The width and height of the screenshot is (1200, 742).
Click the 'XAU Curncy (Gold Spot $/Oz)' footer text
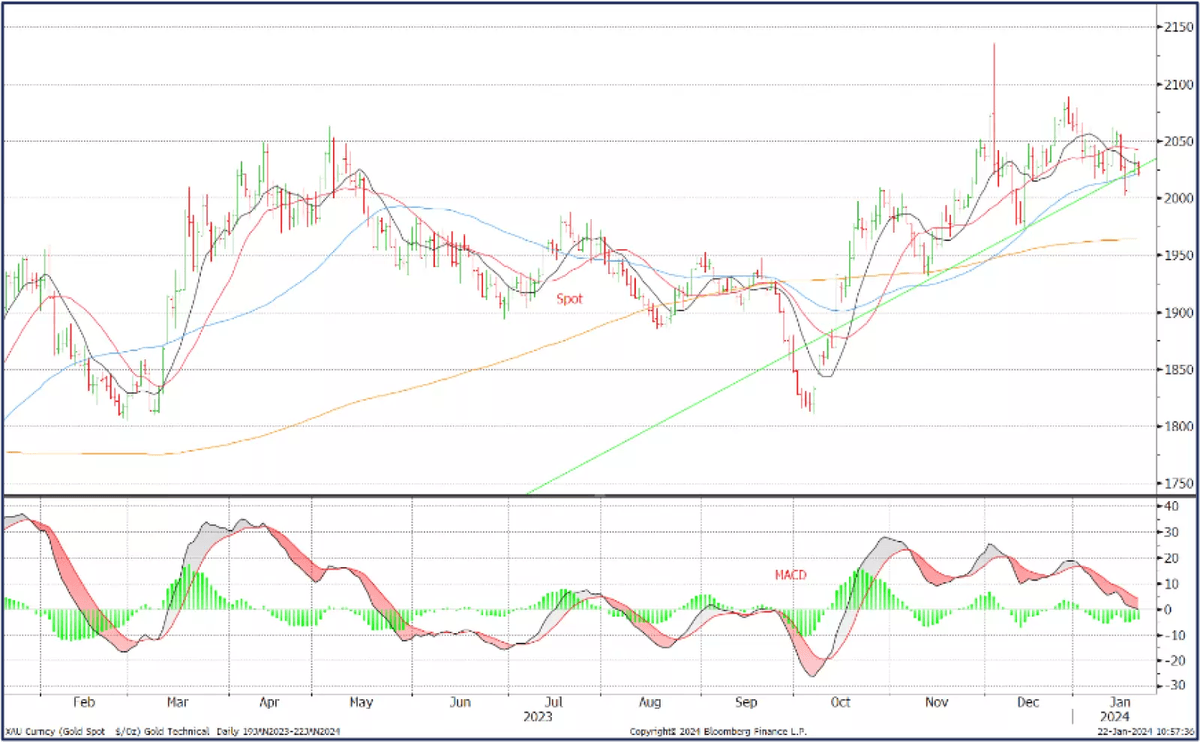pyautogui.click(x=75, y=731)
